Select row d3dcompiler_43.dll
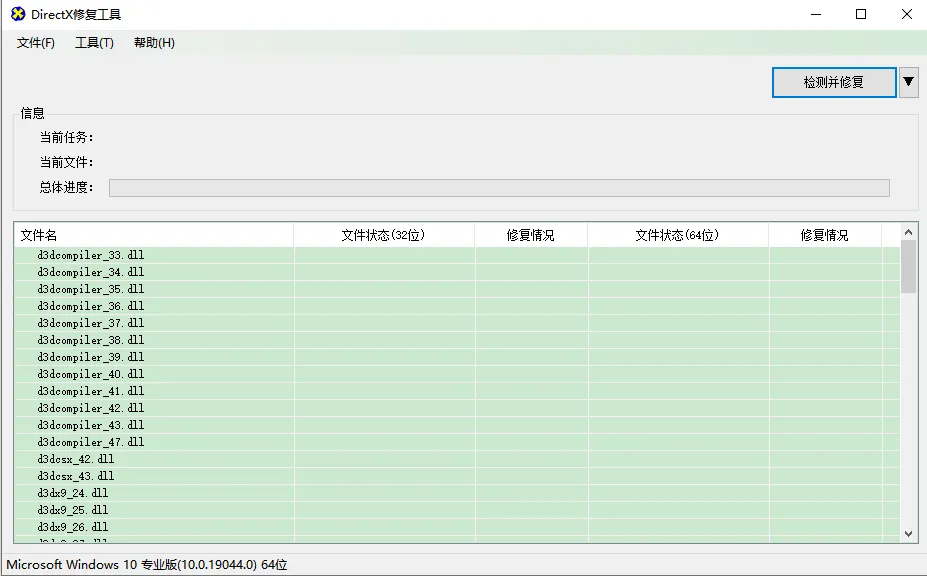Viewport: 927px width, 576px height. pos(457,425)
